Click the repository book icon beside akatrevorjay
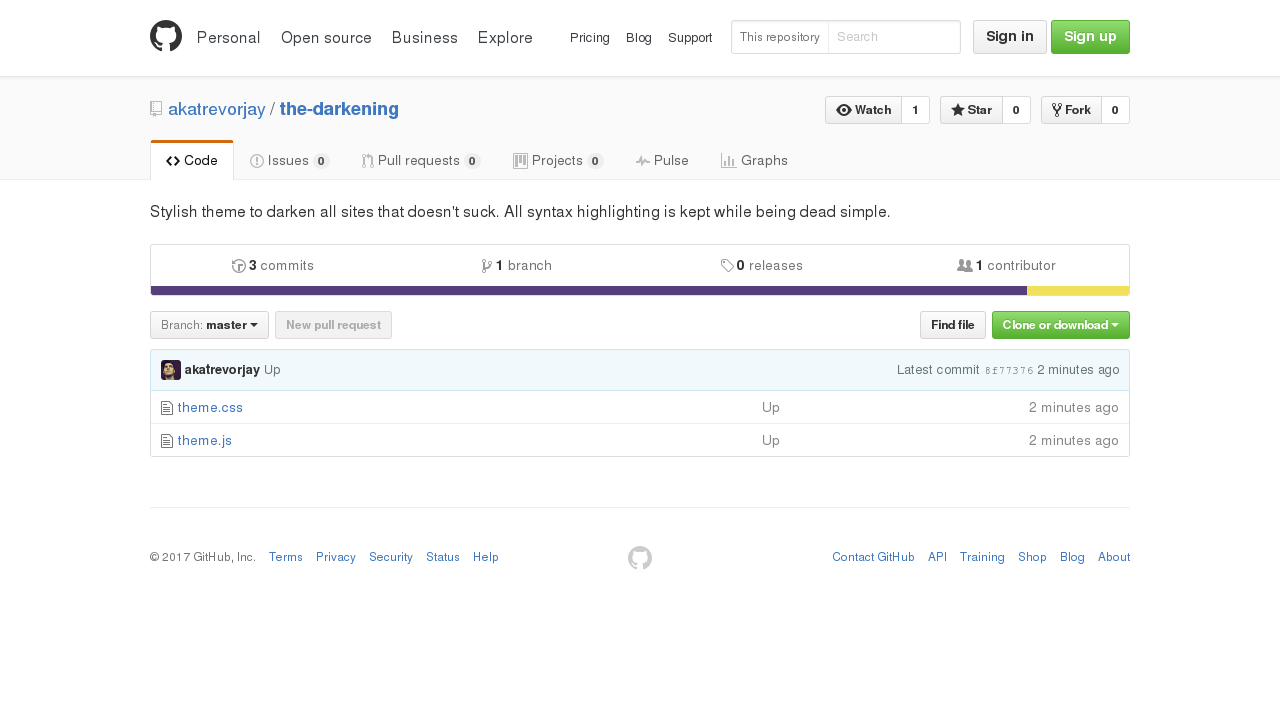This screenshot has height=720, width=1280. click(156, 109)
